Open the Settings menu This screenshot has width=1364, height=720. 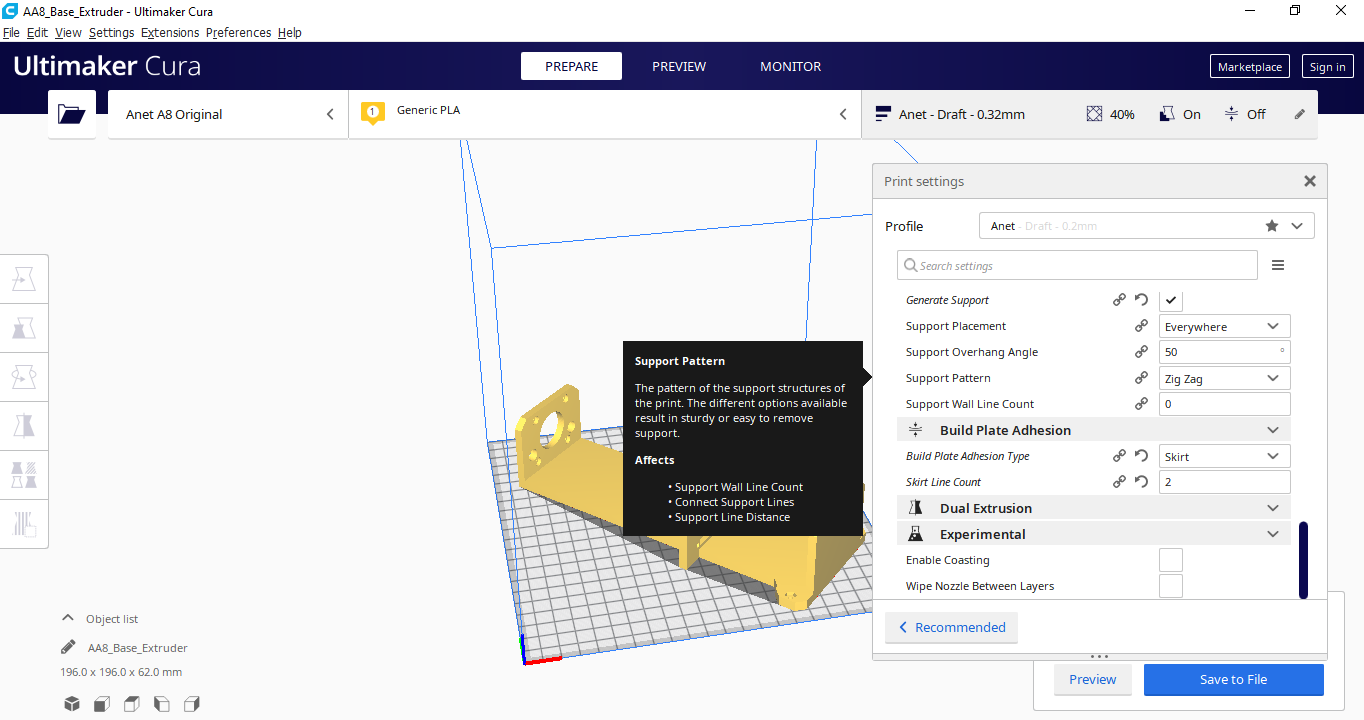[x=111, y=32]
